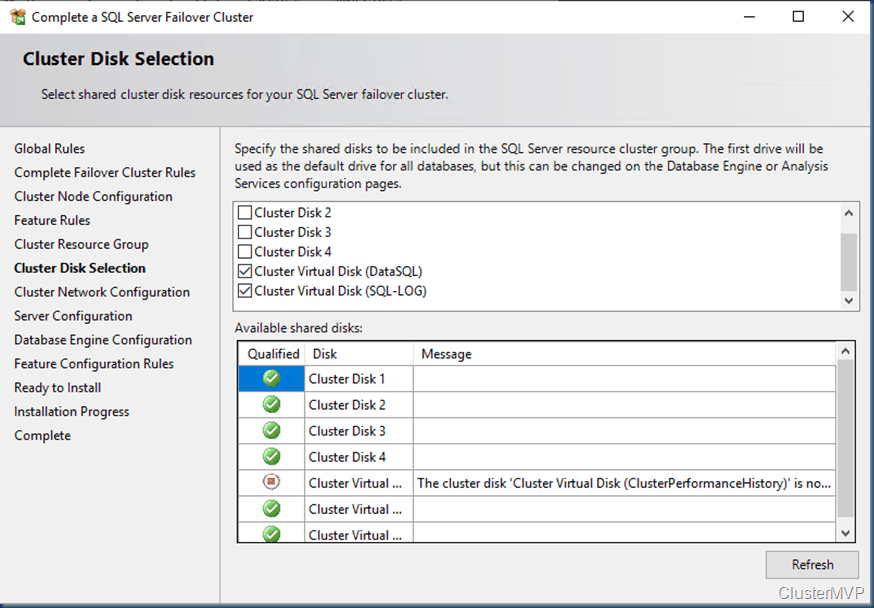Click the SQL Server setup icon in title bar
874x608 pixels.
coord(18,17)
